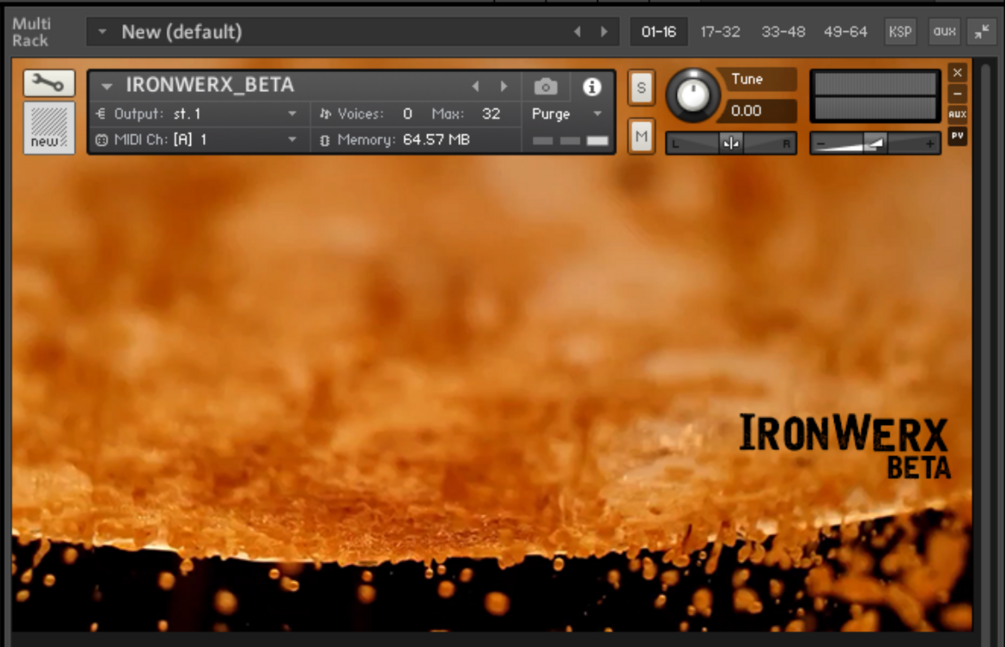Open the Purge dropdown menu

567,114
